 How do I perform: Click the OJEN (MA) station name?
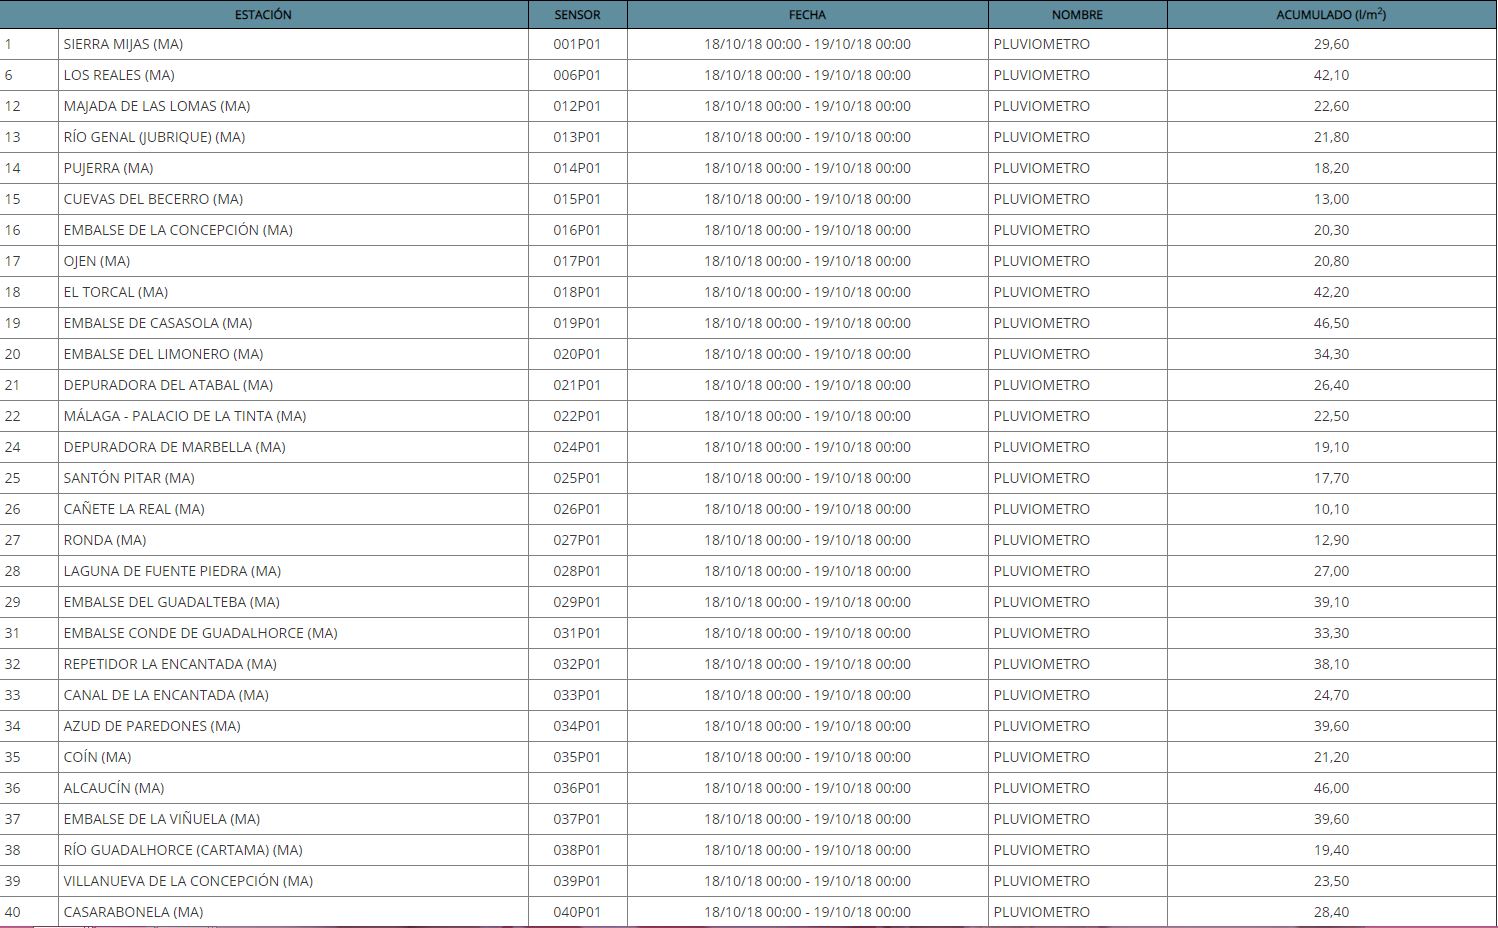(x=97, y=261)
